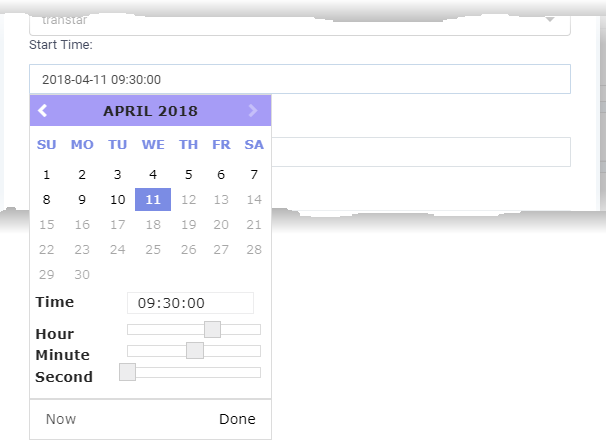Click the empty field below Start Time
The width and height of the screenshot is (606, 448).
click(421, 152)
